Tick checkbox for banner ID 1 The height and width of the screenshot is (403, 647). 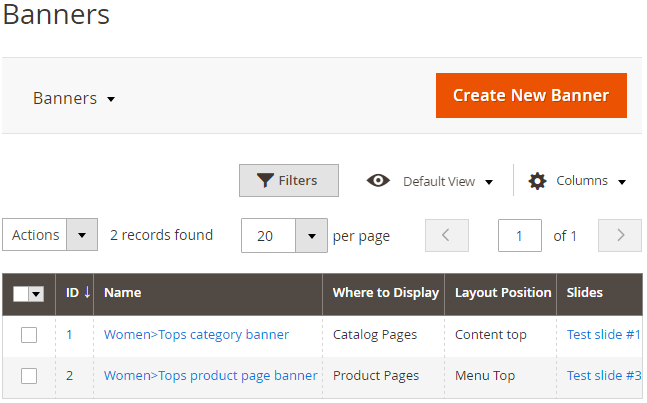[x=29, y=335]
